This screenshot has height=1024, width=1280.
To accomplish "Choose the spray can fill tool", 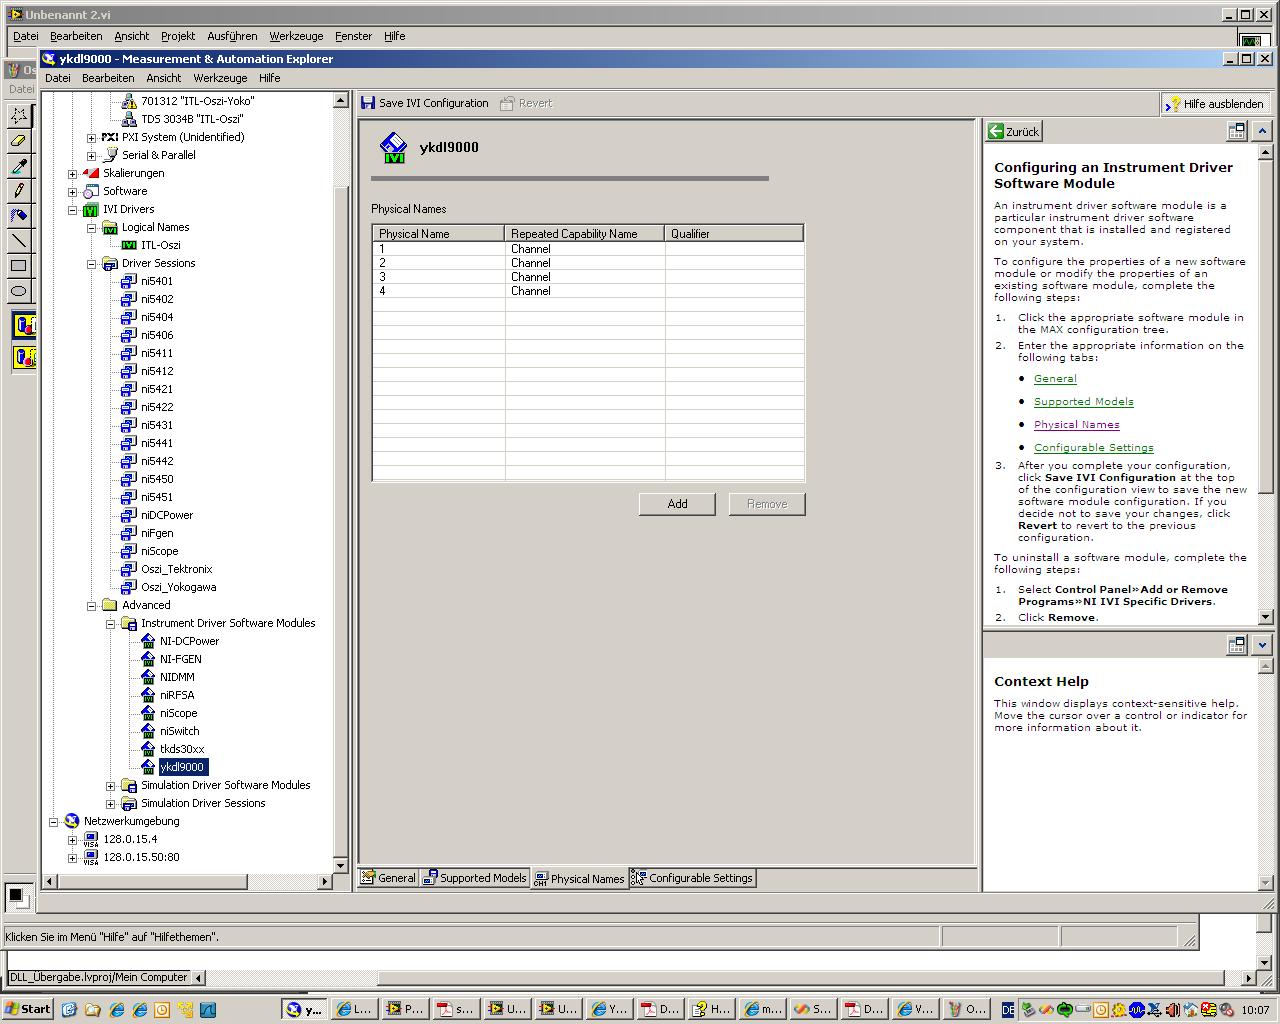I will click(x=18, y=216).
